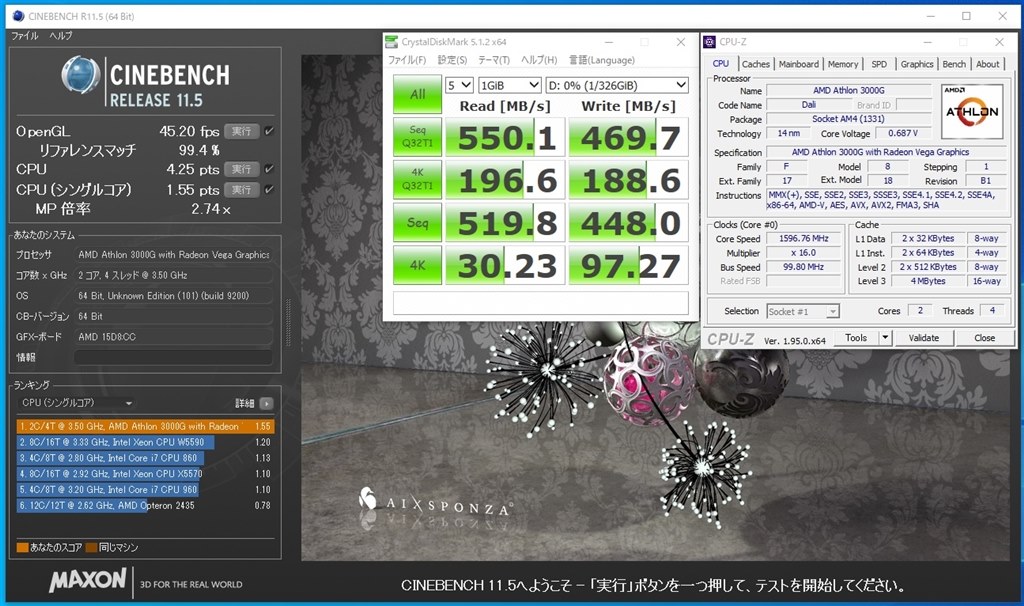Image resolution: width=1024 pixels, height=606 pixels.
Task: Open CrystalDiskMark テーマ(T) menu
Action: [494, 60]
